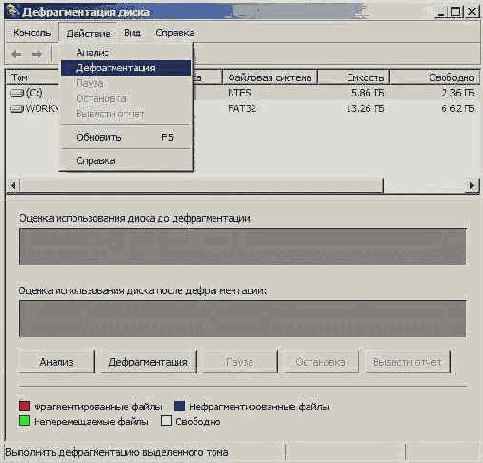483x463 pixels.
Task: Click the white free space legend box
Action: (166, 421)
